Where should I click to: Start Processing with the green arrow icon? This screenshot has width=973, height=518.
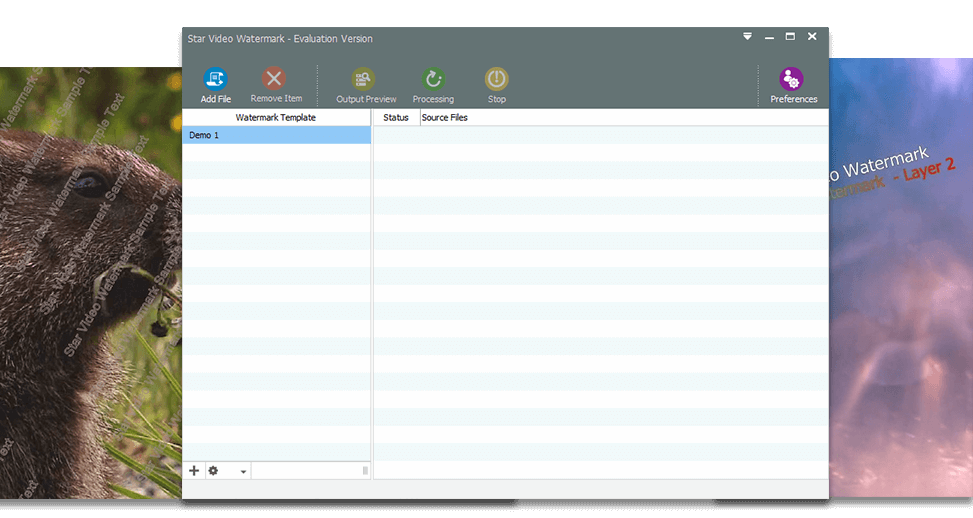tap(433, 79)
